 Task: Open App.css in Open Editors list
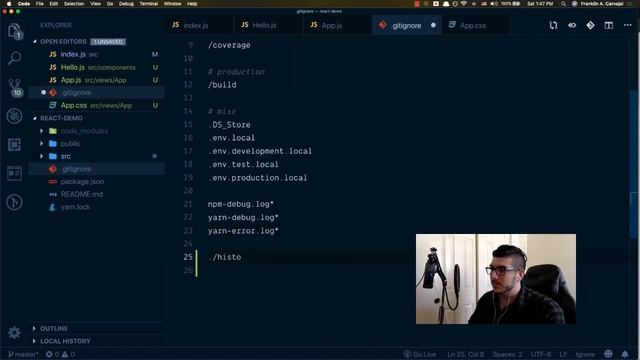[97, 105]
